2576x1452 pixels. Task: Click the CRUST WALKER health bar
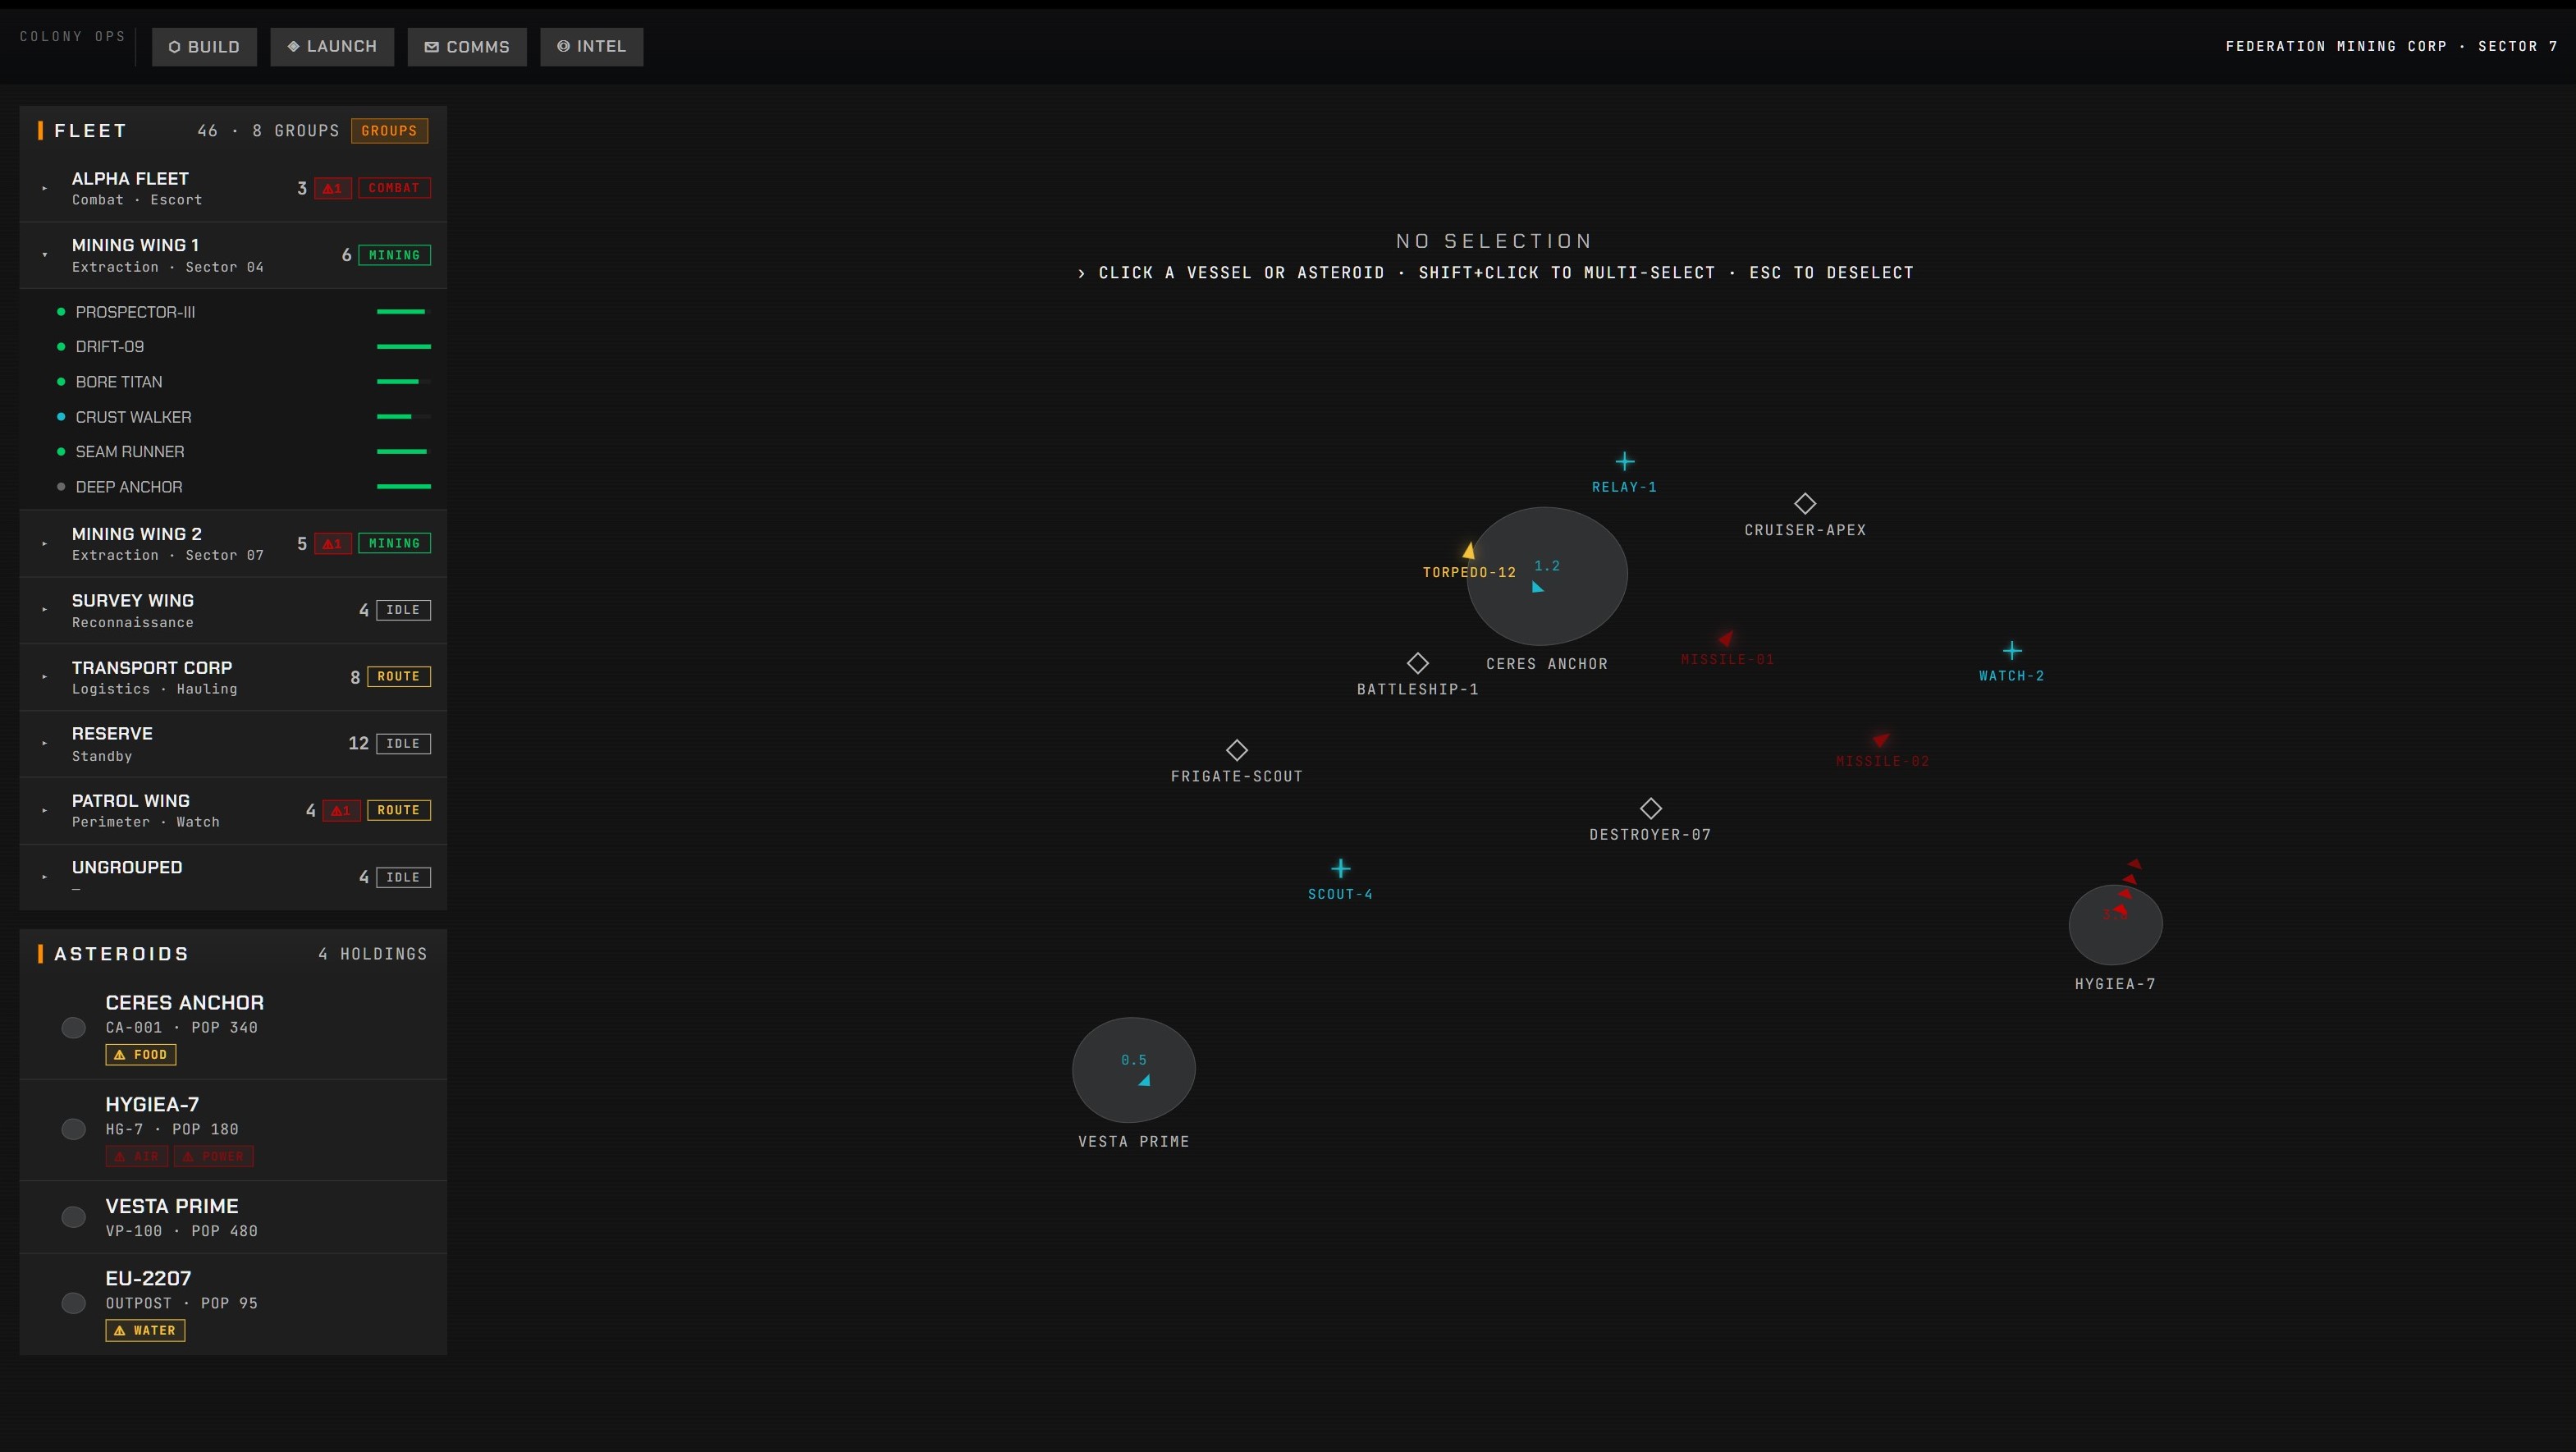(x=404, y=417)
